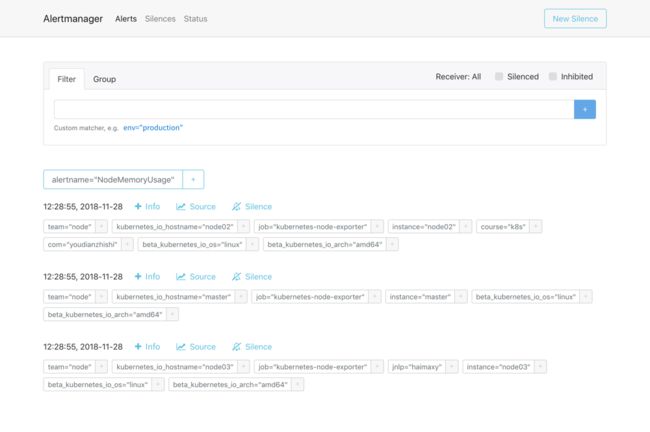Expand Info for the node03 alert
Image resolution: width=650 pixels, height=432 pixels.
[x=147, y=347]
